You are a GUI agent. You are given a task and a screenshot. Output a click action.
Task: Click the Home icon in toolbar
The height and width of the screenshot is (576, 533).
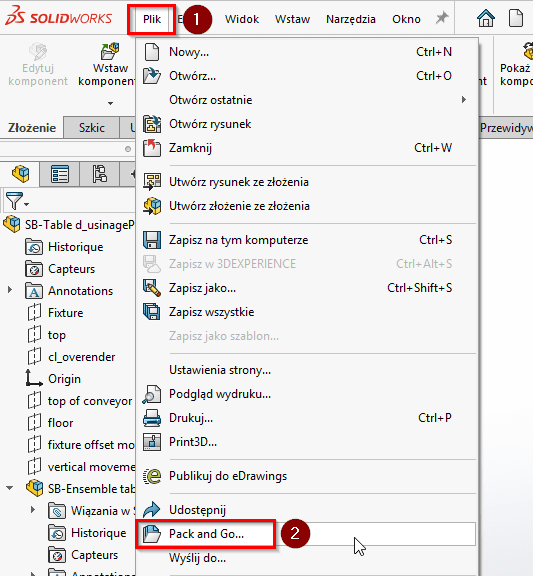486,18
